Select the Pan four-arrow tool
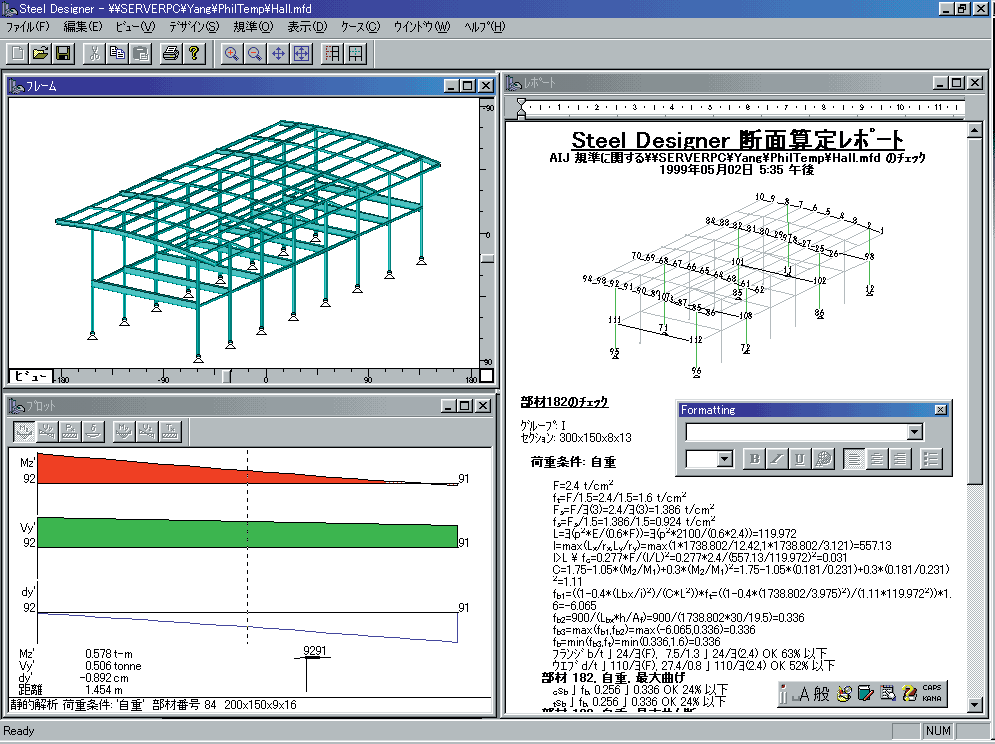 coord(278,53)
